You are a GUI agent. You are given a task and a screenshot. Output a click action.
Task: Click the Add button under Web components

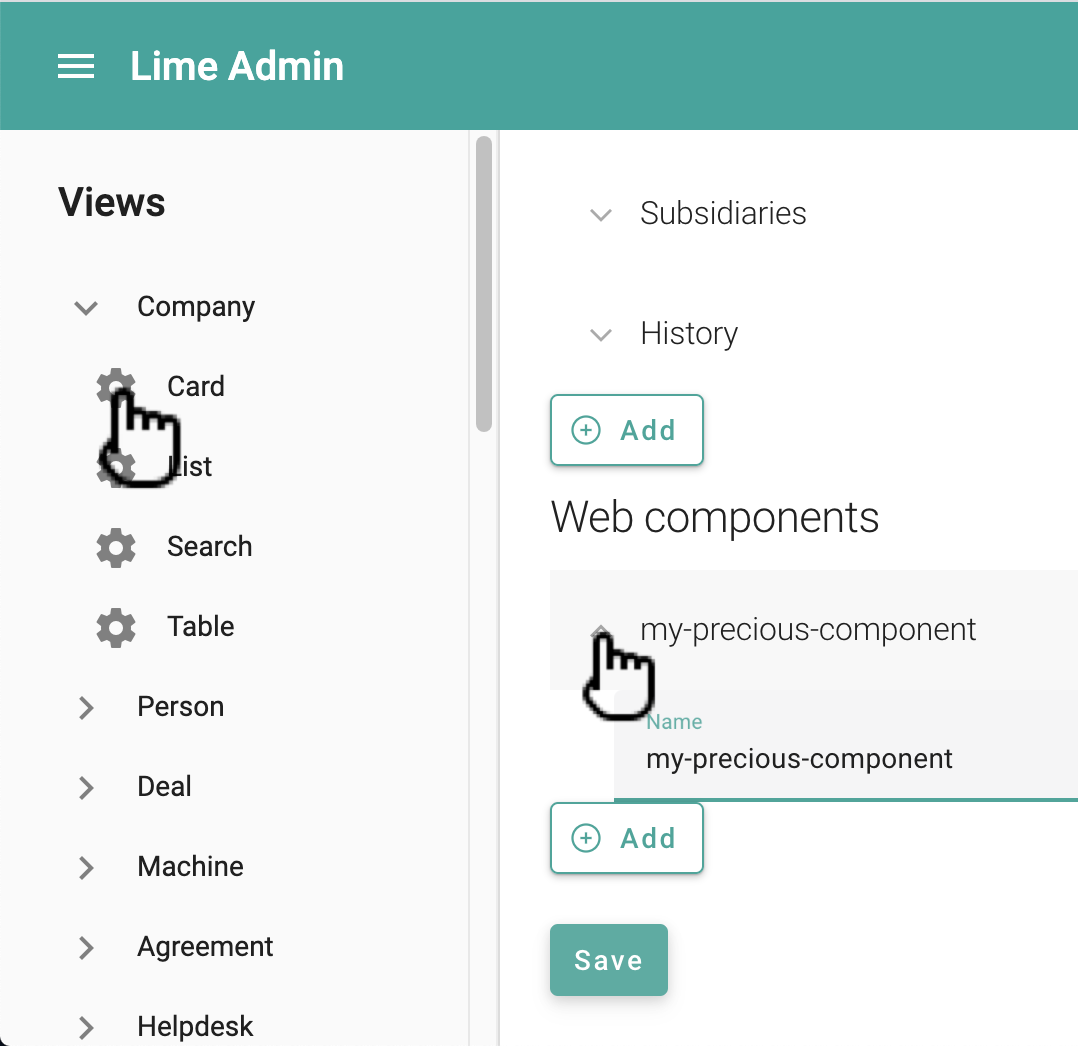tap(627, 838)
